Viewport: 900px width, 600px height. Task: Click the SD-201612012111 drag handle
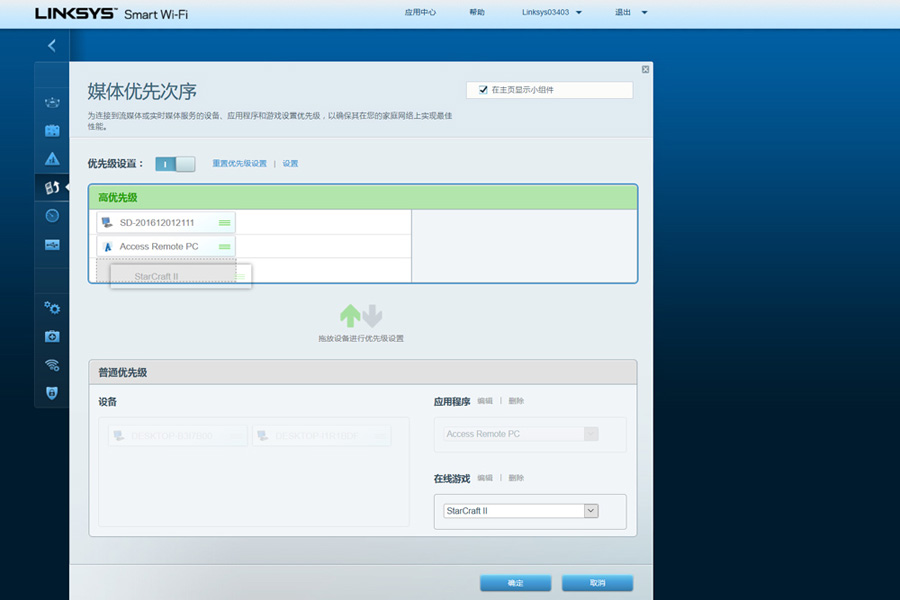(225, 222)
